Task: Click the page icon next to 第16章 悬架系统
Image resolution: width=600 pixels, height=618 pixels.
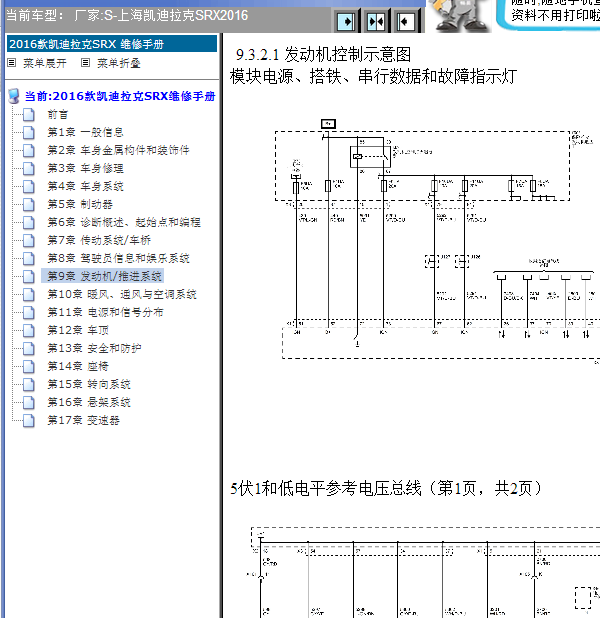Action: [29, 402]
